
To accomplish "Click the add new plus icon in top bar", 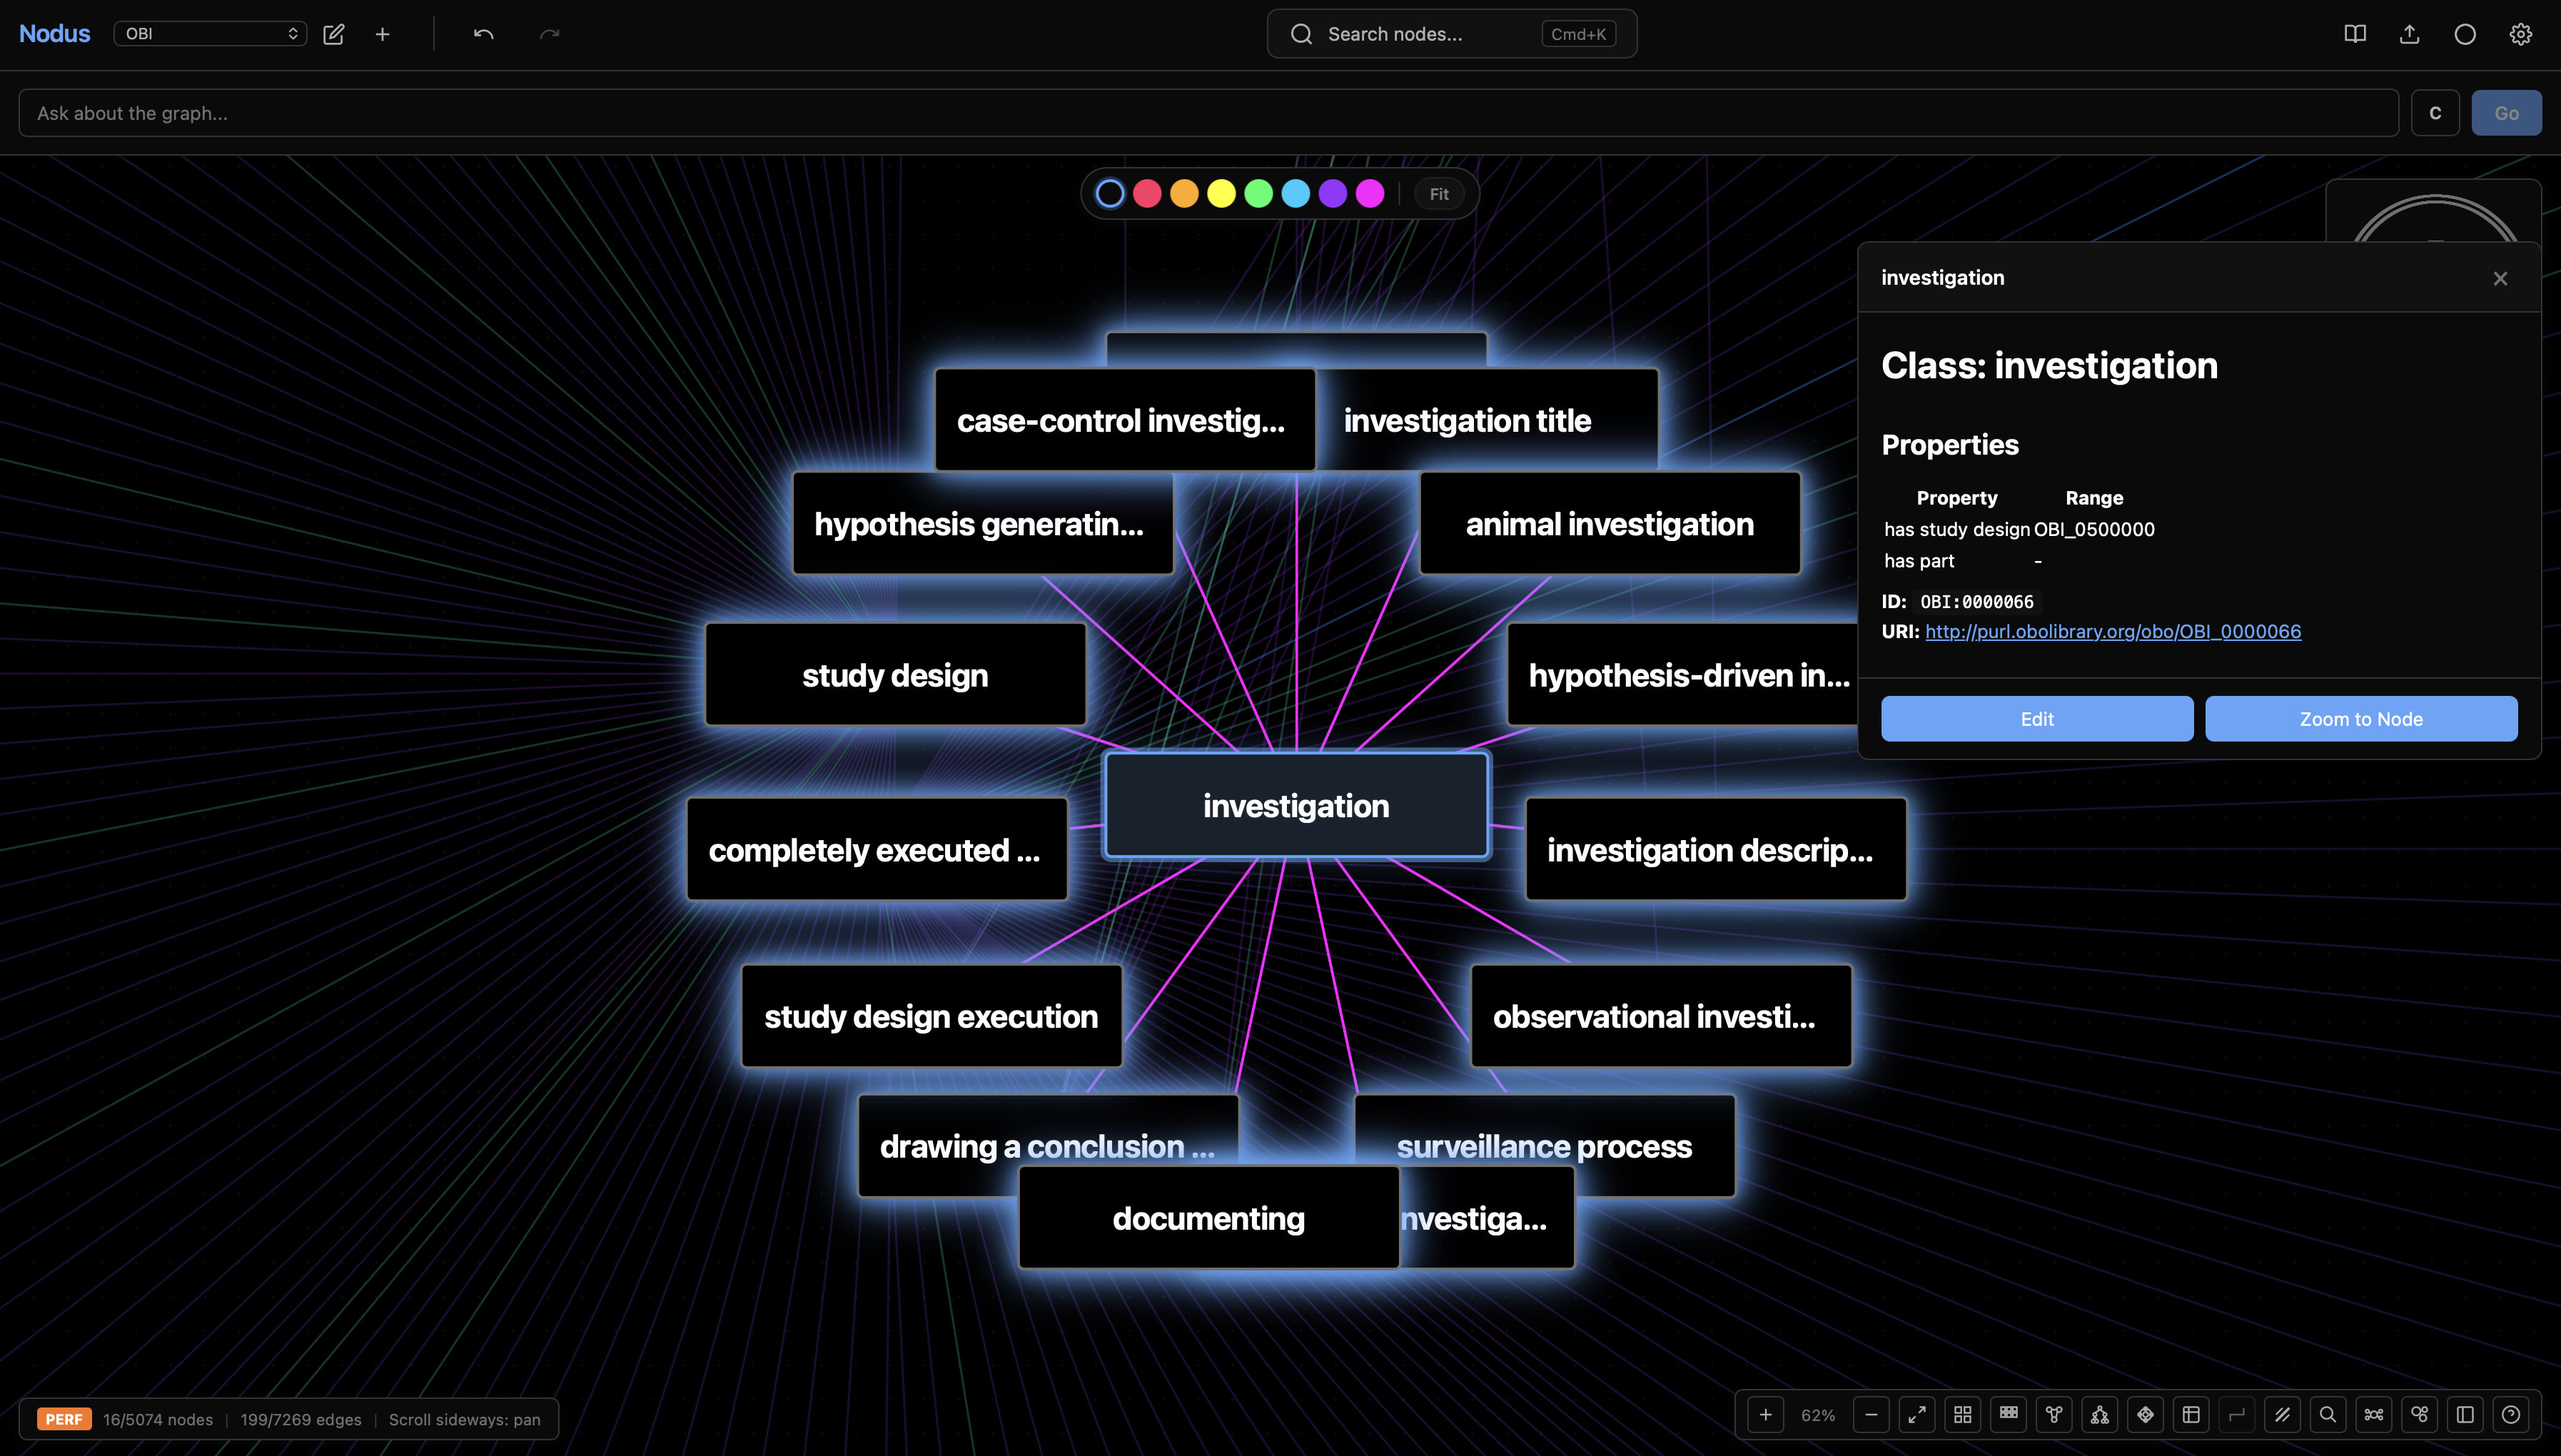I will 382,34.
